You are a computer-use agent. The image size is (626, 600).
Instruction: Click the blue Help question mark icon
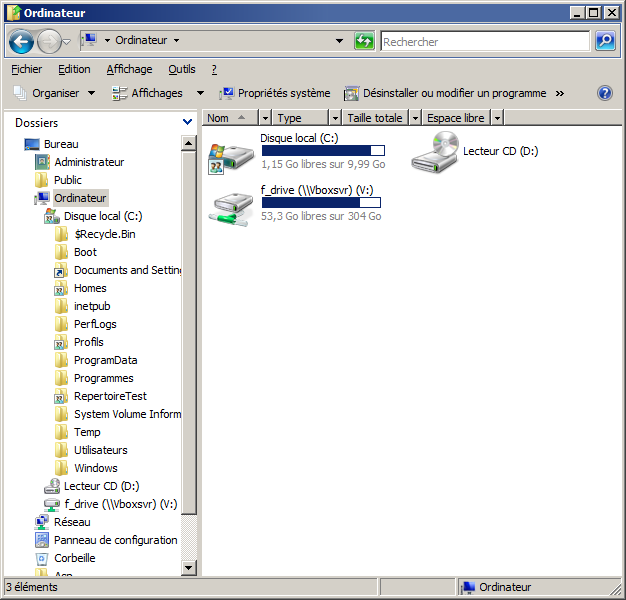tap(604, 93)
